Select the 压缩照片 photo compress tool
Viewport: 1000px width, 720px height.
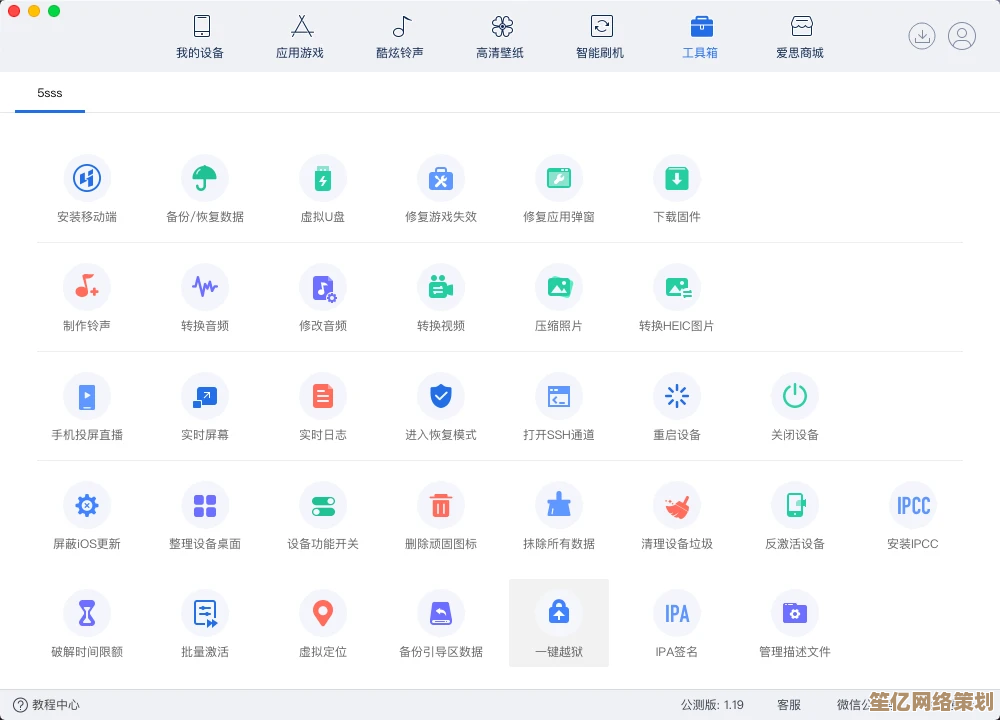click(x=559, y=288)
